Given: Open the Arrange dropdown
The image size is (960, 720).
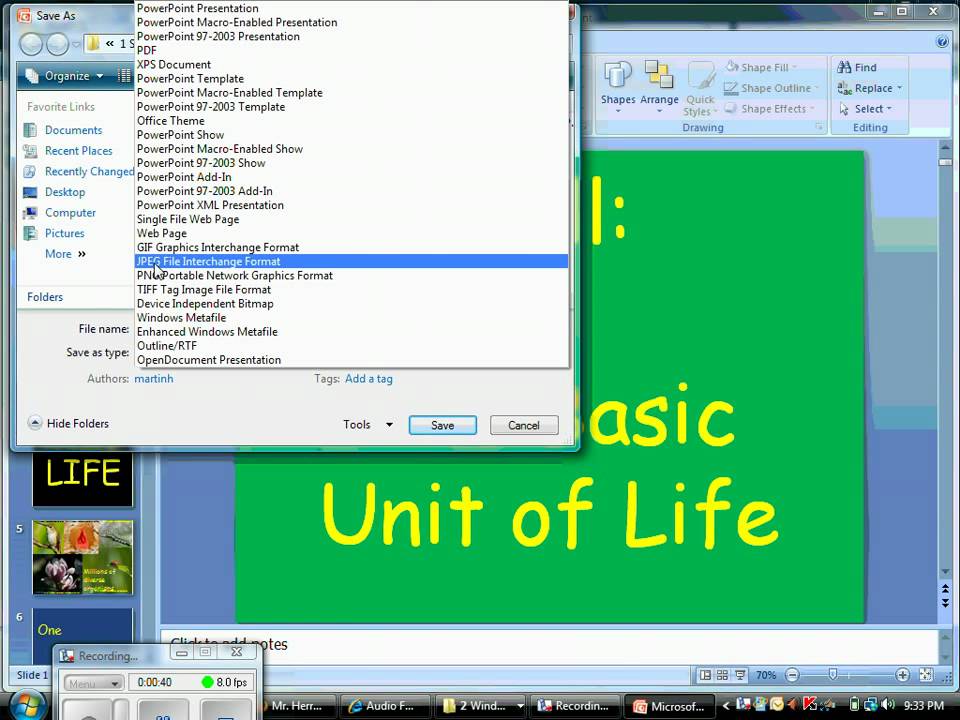Looking at the screenshot, I should coord(659,87).
